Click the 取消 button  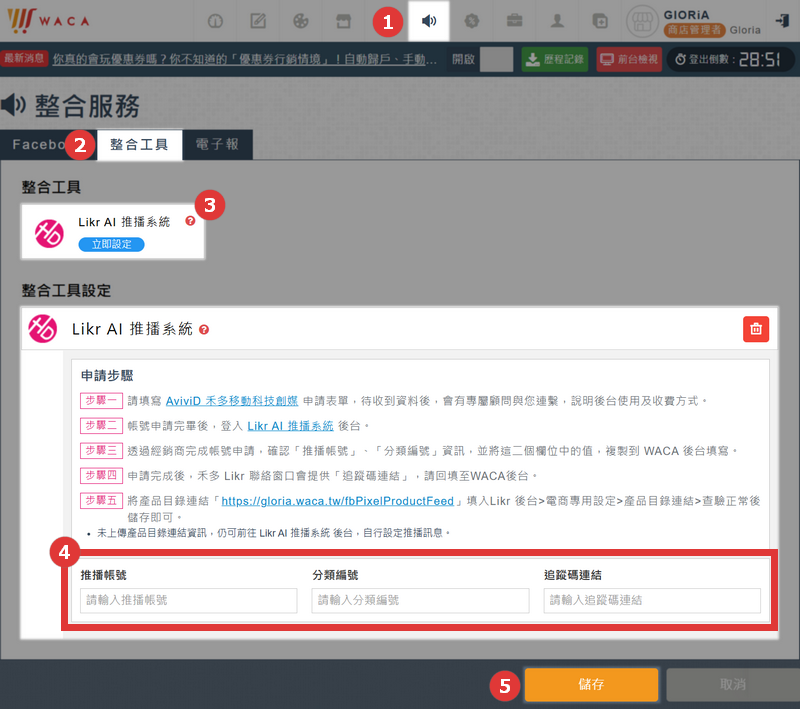(733, 685)
